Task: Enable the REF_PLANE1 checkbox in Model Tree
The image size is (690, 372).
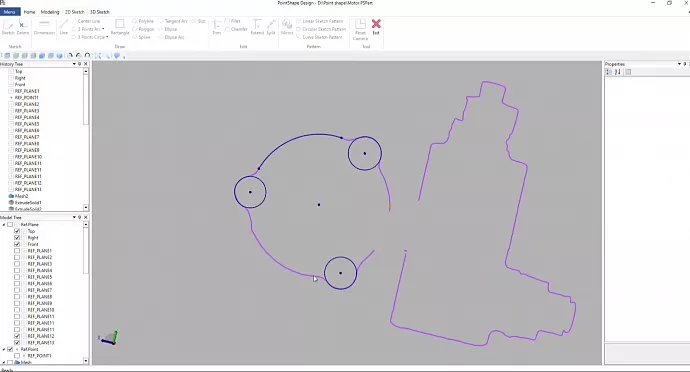Action: (17, 251)
